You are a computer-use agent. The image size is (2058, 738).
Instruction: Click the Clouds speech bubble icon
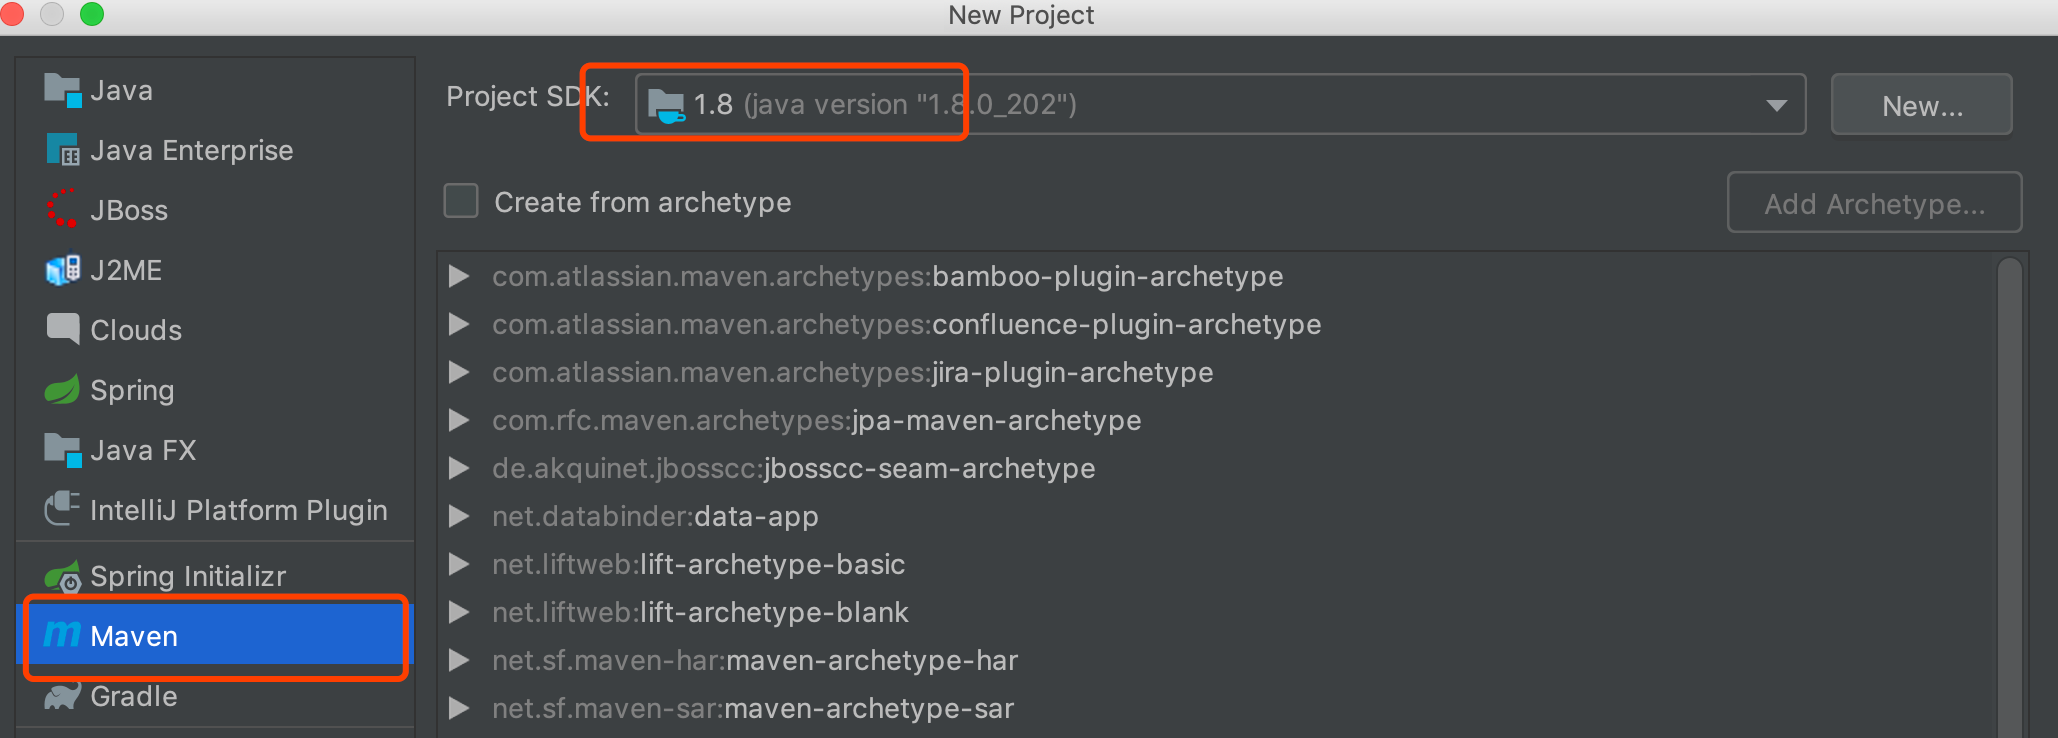point(63,329)
